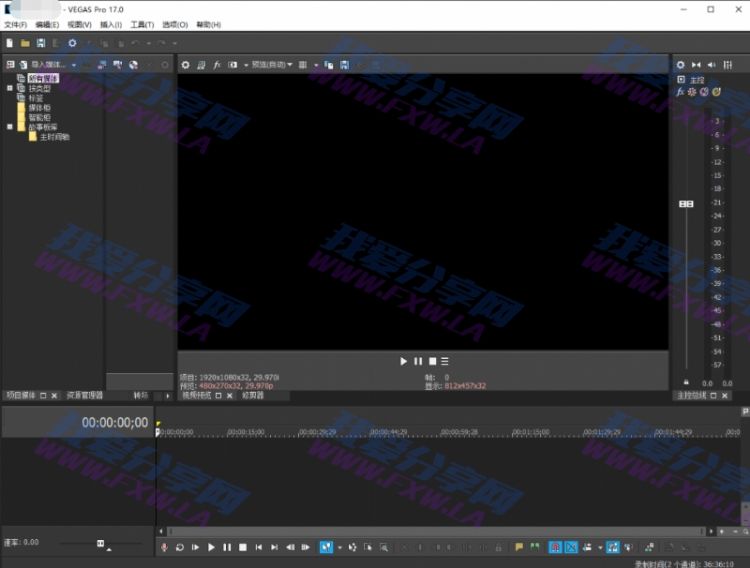Click the horizontal timeline scrollbar
The image size is (750, 568).
pyautogui.click(x=435, y=531)
